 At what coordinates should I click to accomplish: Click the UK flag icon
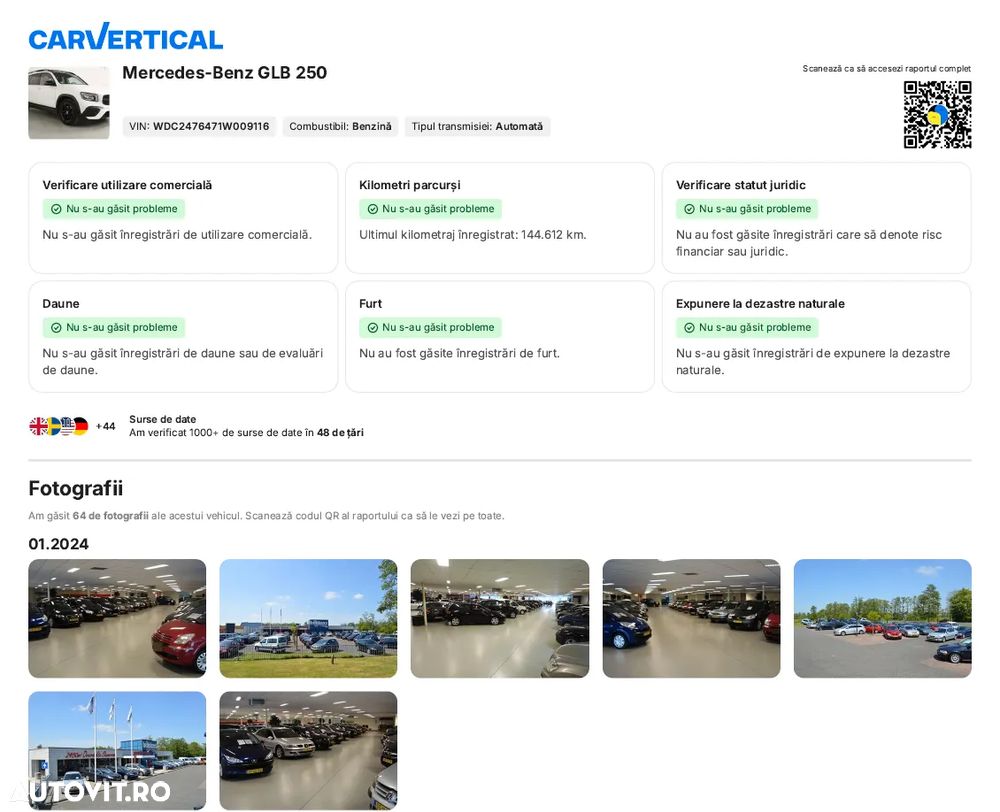tap(38, 426)
